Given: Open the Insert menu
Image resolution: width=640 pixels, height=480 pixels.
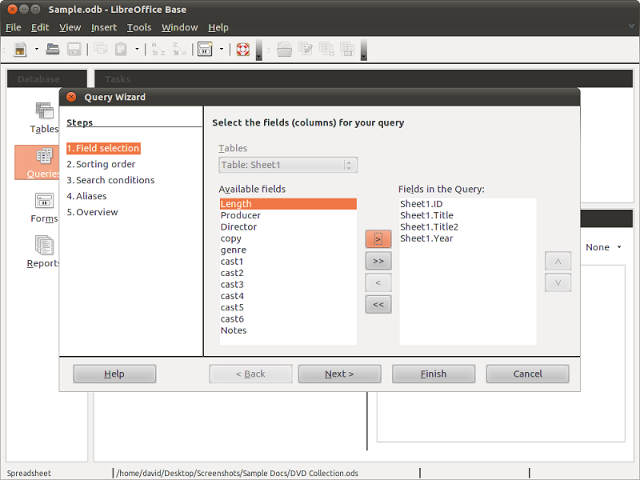Looking at the screenshot, I should click(x=104, y=28).
